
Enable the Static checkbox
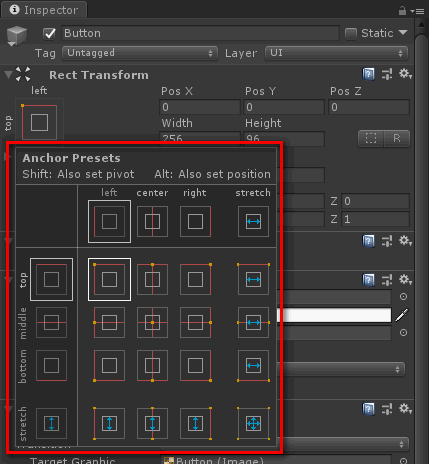(x=351, y=33)
